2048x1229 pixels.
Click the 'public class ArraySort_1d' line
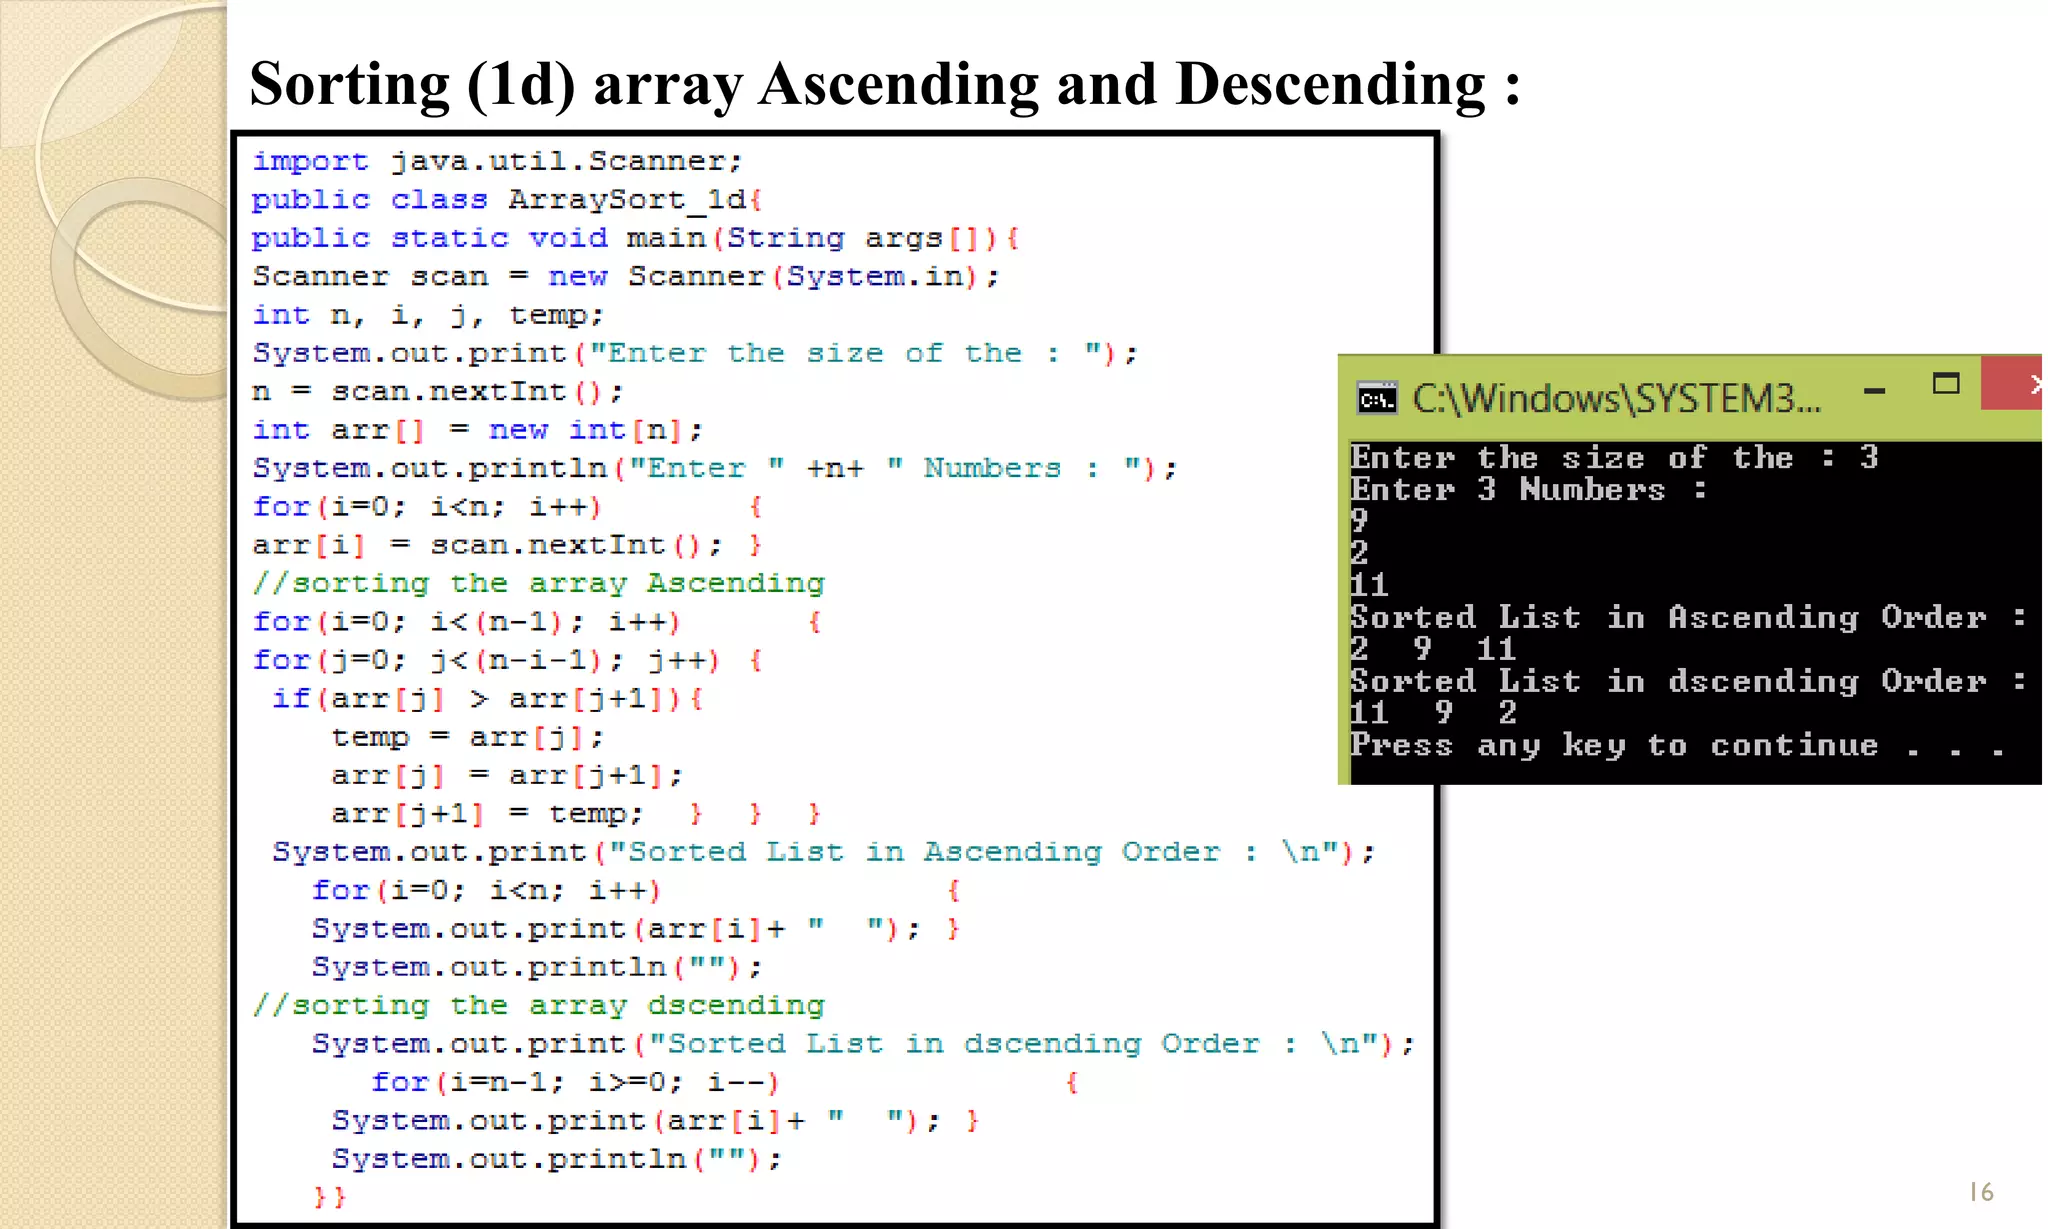coord(507,200)
